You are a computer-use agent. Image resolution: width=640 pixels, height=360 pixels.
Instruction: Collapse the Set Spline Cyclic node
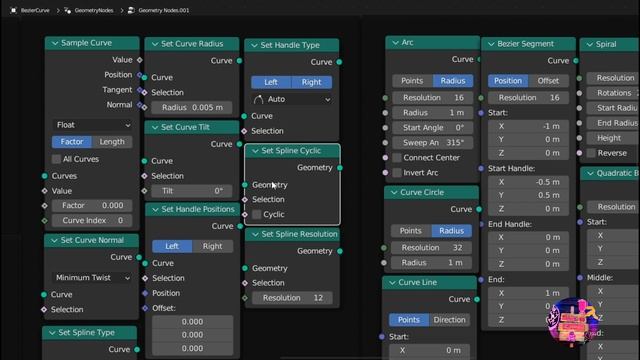[255, 151]
